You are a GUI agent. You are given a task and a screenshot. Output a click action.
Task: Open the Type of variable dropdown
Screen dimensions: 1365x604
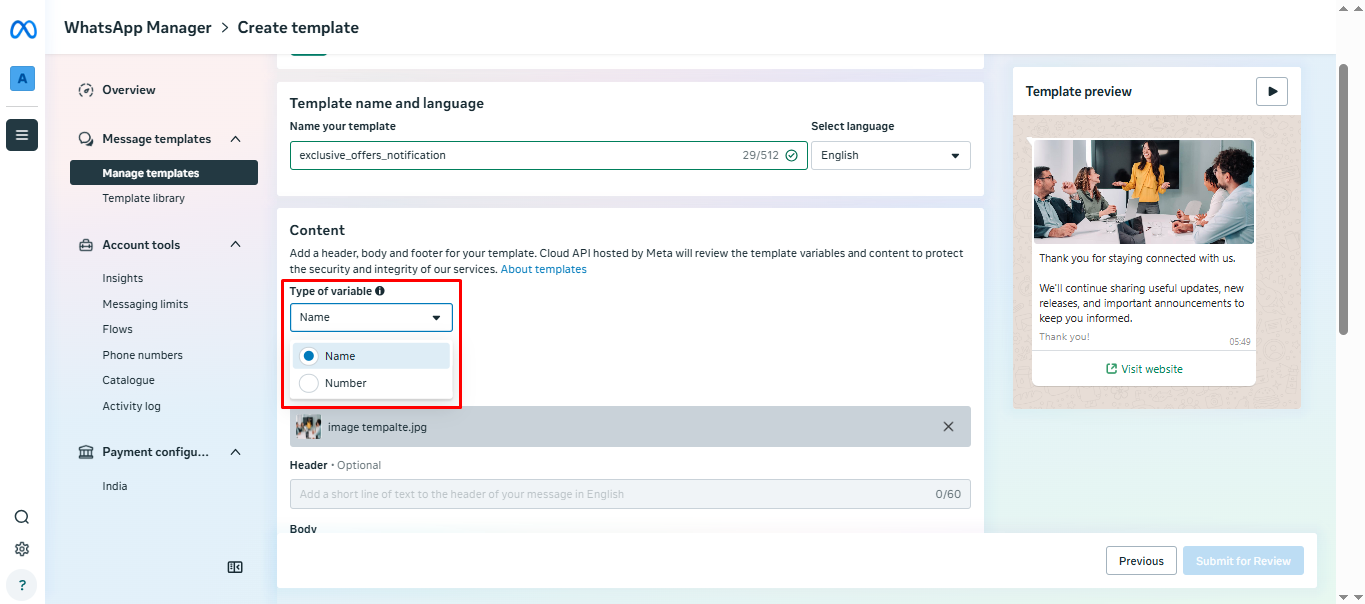371,317
